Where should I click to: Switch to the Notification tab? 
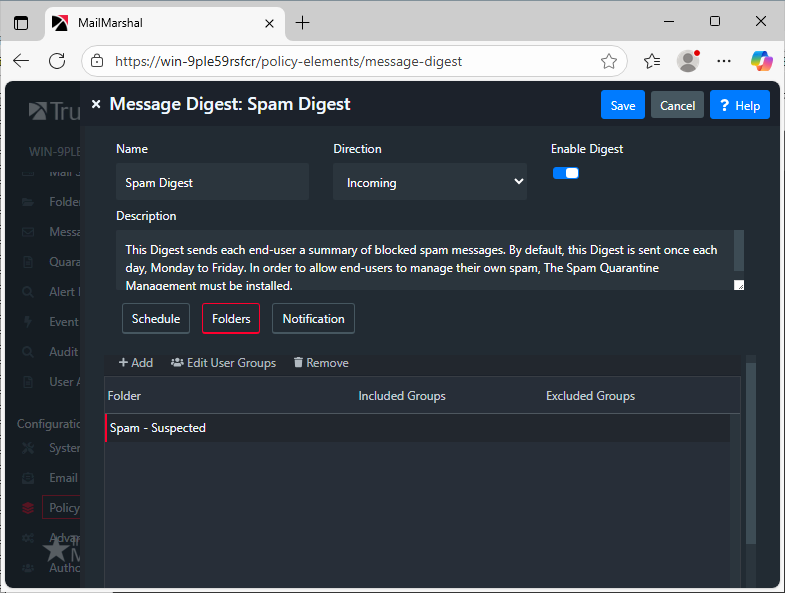point(313,319)
